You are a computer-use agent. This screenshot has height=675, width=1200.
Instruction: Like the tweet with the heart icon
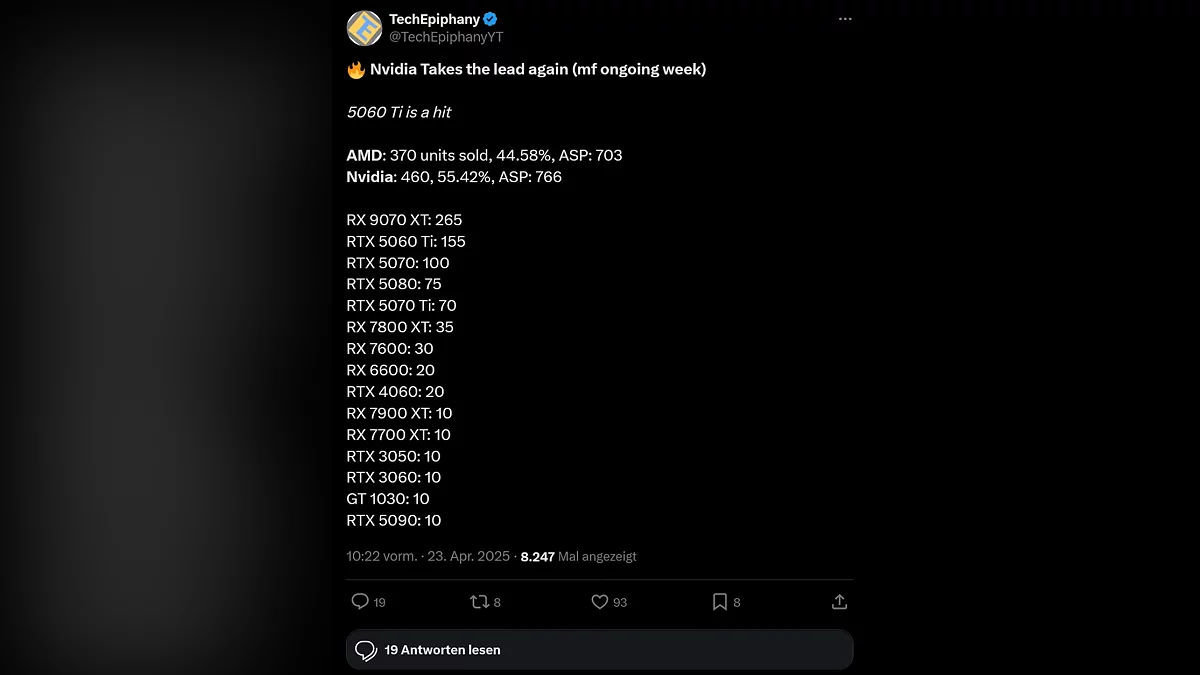click(599, 601)
